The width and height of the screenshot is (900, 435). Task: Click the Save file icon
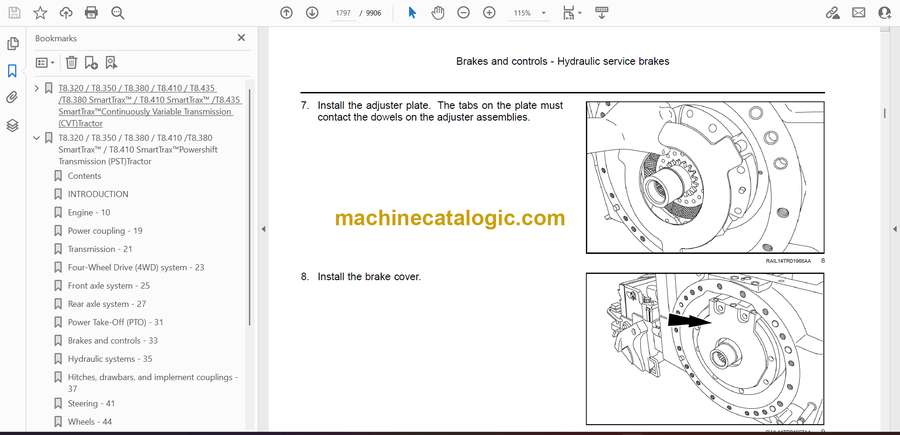[x=14, y=13]
